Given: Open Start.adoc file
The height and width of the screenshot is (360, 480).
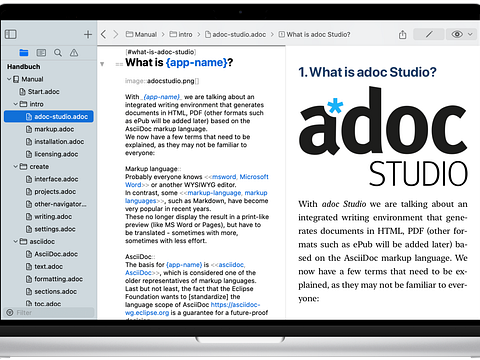Looking at the screenshot, I should tap(39, 92).
